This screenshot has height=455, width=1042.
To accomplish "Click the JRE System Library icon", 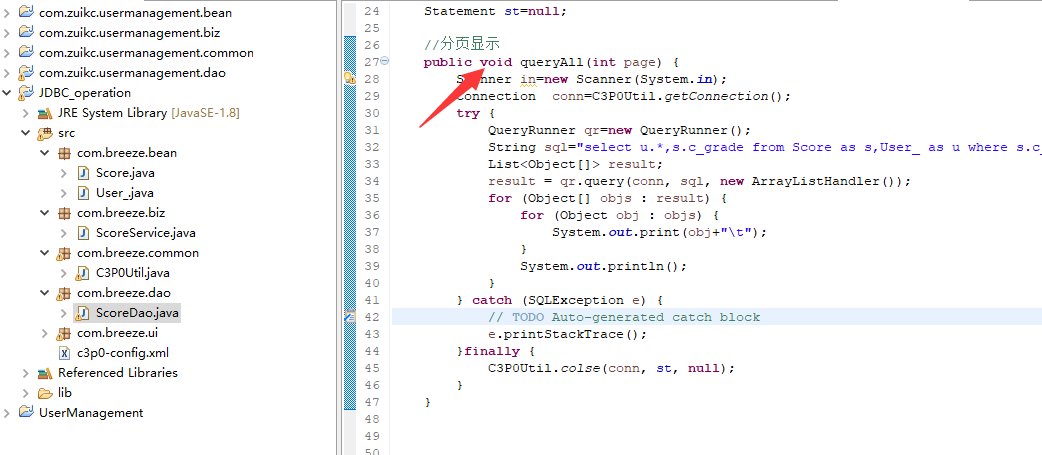I will tap(45, 113).
